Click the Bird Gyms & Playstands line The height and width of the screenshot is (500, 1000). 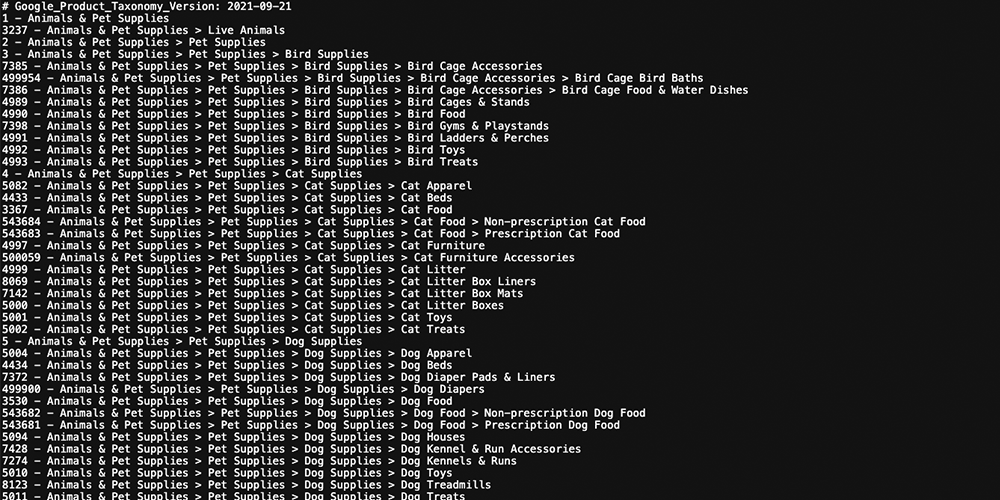[275, 126]
